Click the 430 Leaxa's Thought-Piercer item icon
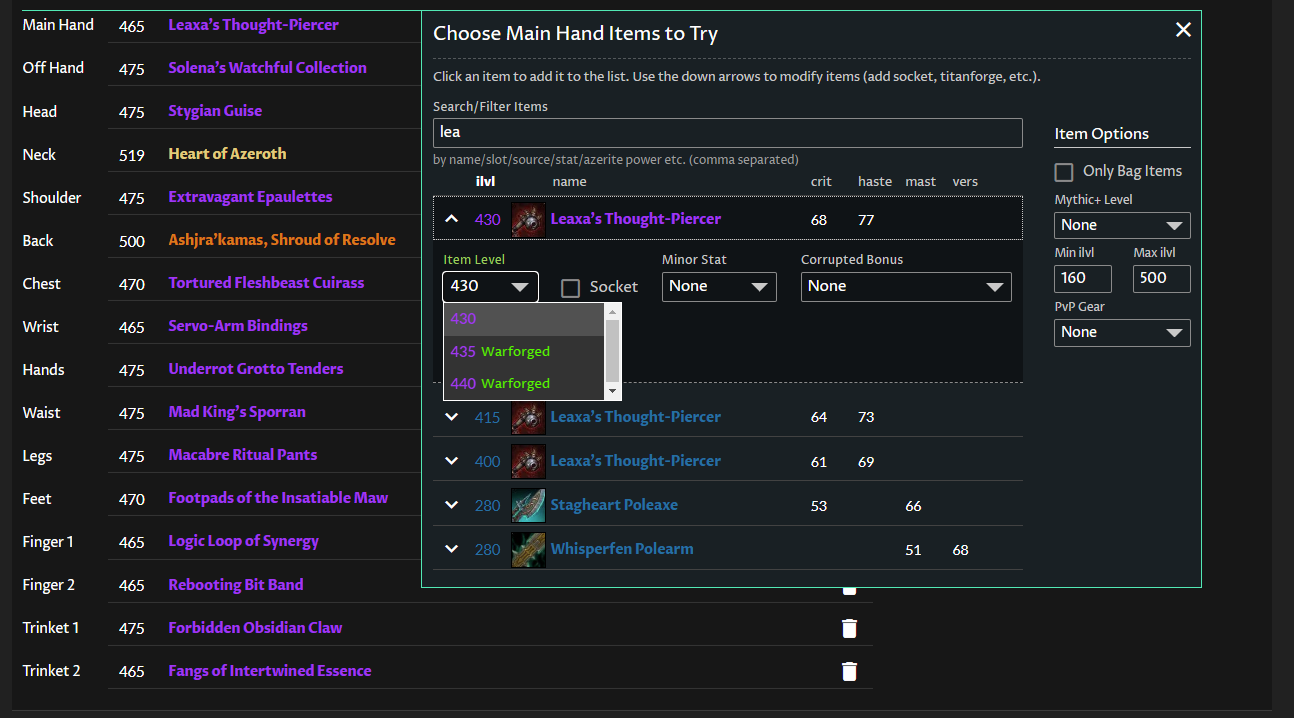 pyautogui.click(x=528, y=219)
